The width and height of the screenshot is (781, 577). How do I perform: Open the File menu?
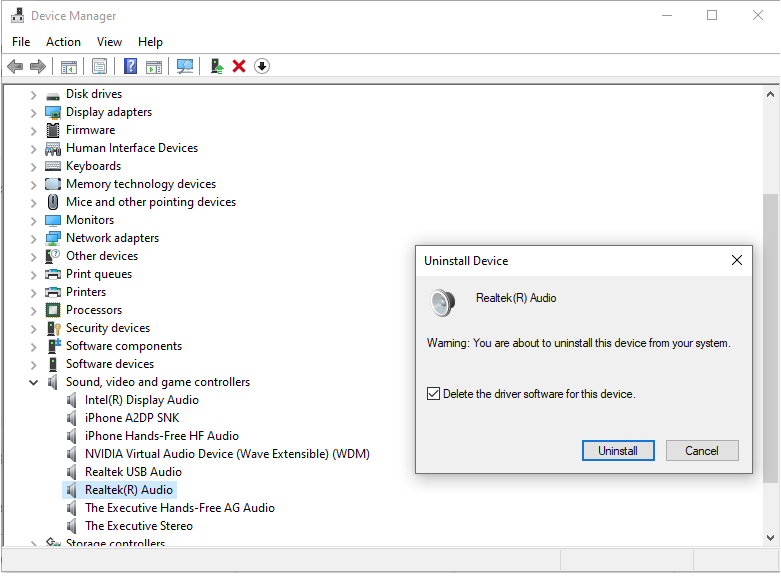point(21,42)
